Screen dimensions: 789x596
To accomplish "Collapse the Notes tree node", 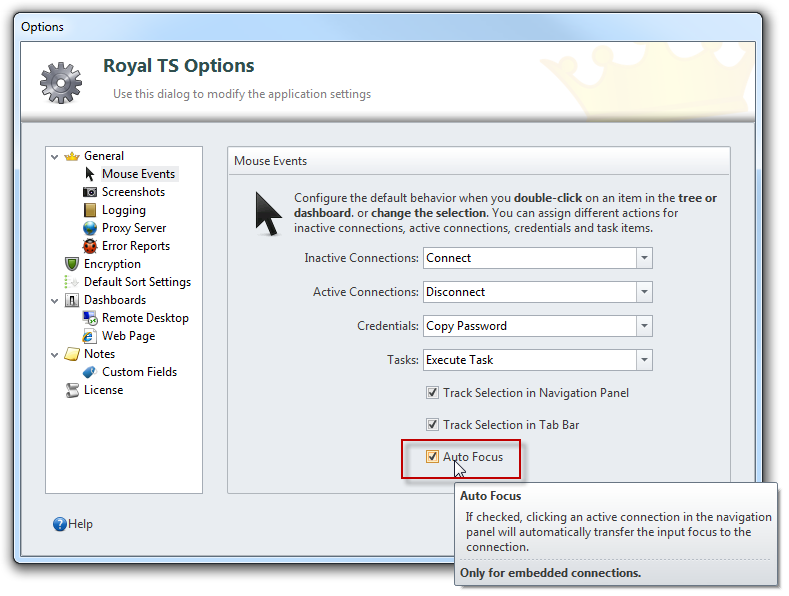I will tap(54, 355).
